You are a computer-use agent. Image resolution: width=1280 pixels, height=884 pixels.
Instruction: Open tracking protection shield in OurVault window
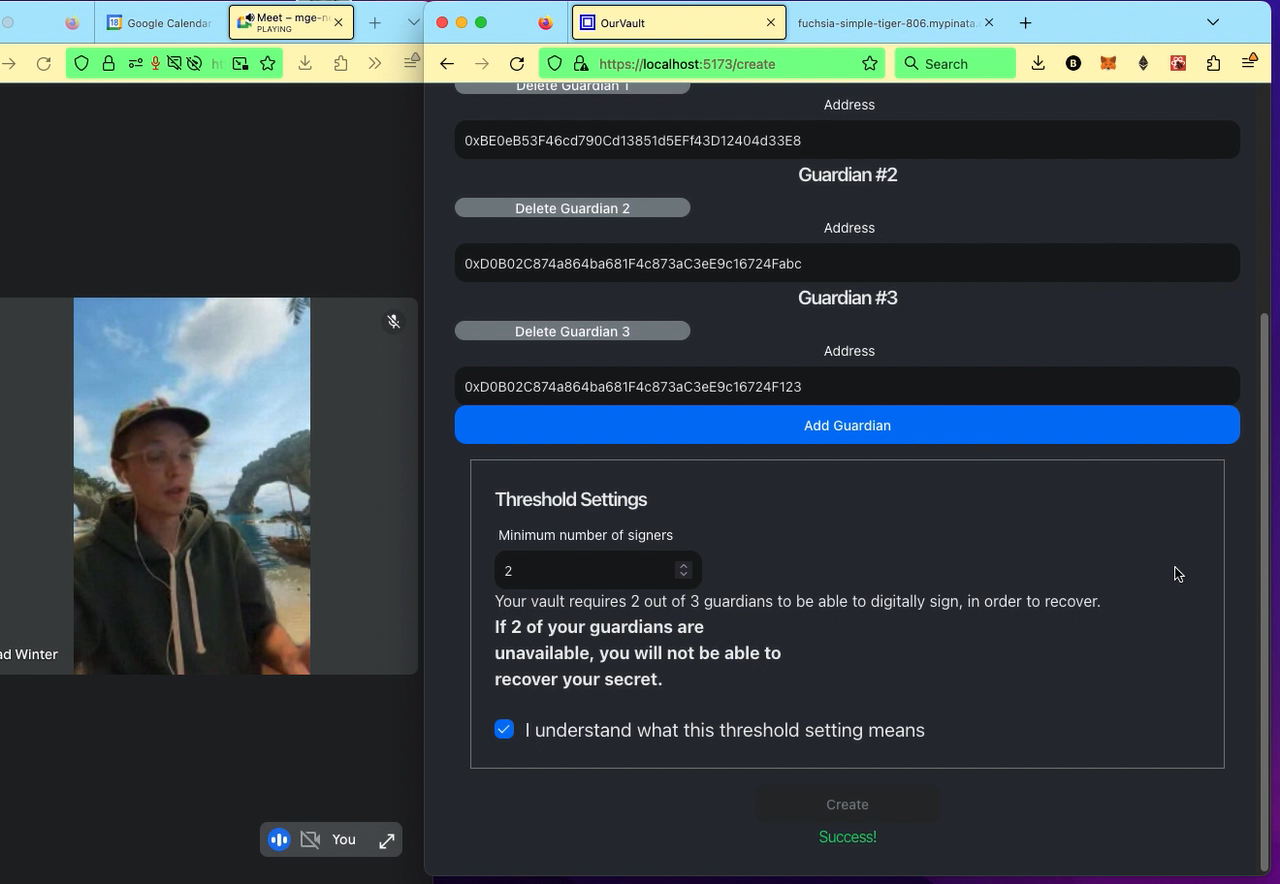click(555, 64)
